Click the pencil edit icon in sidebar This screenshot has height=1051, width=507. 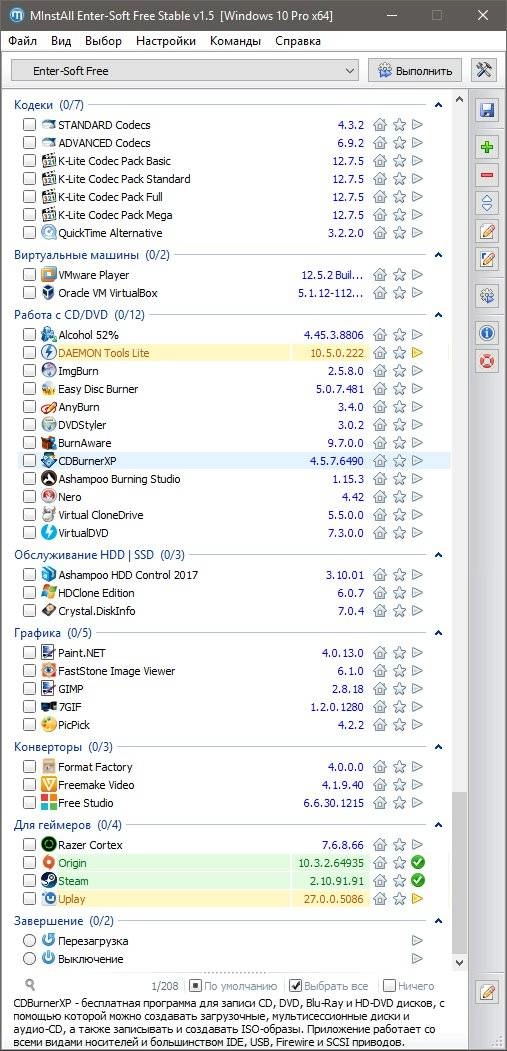487,231
